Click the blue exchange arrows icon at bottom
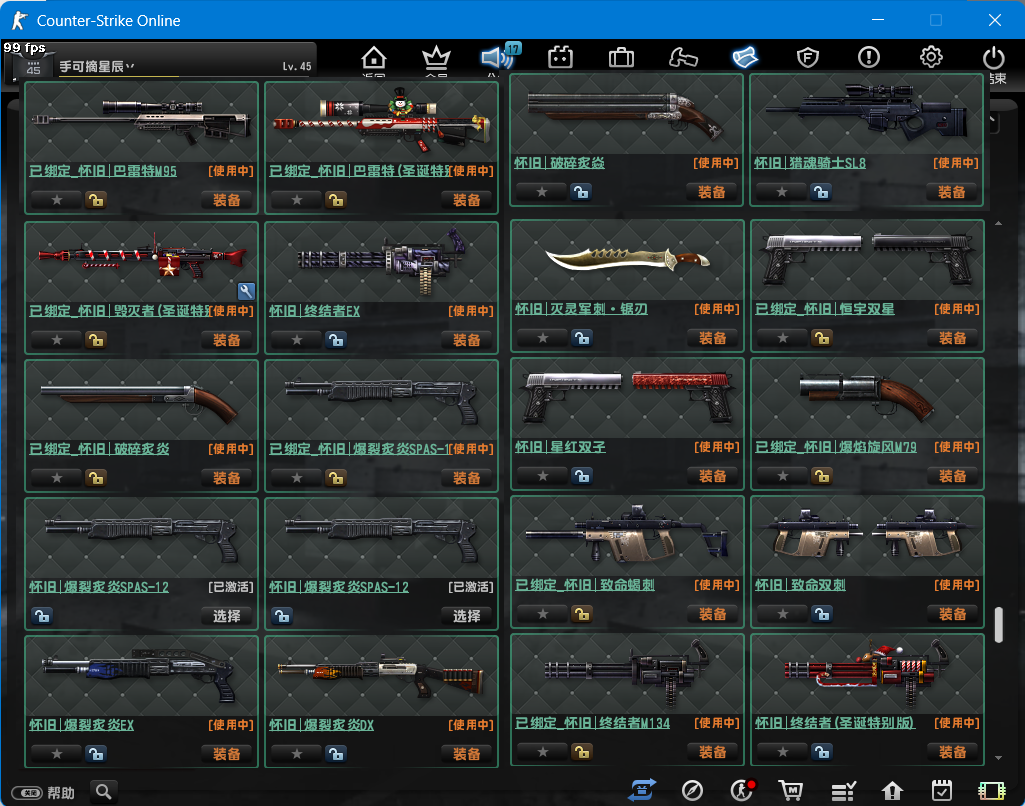 [x=642, y=790]
